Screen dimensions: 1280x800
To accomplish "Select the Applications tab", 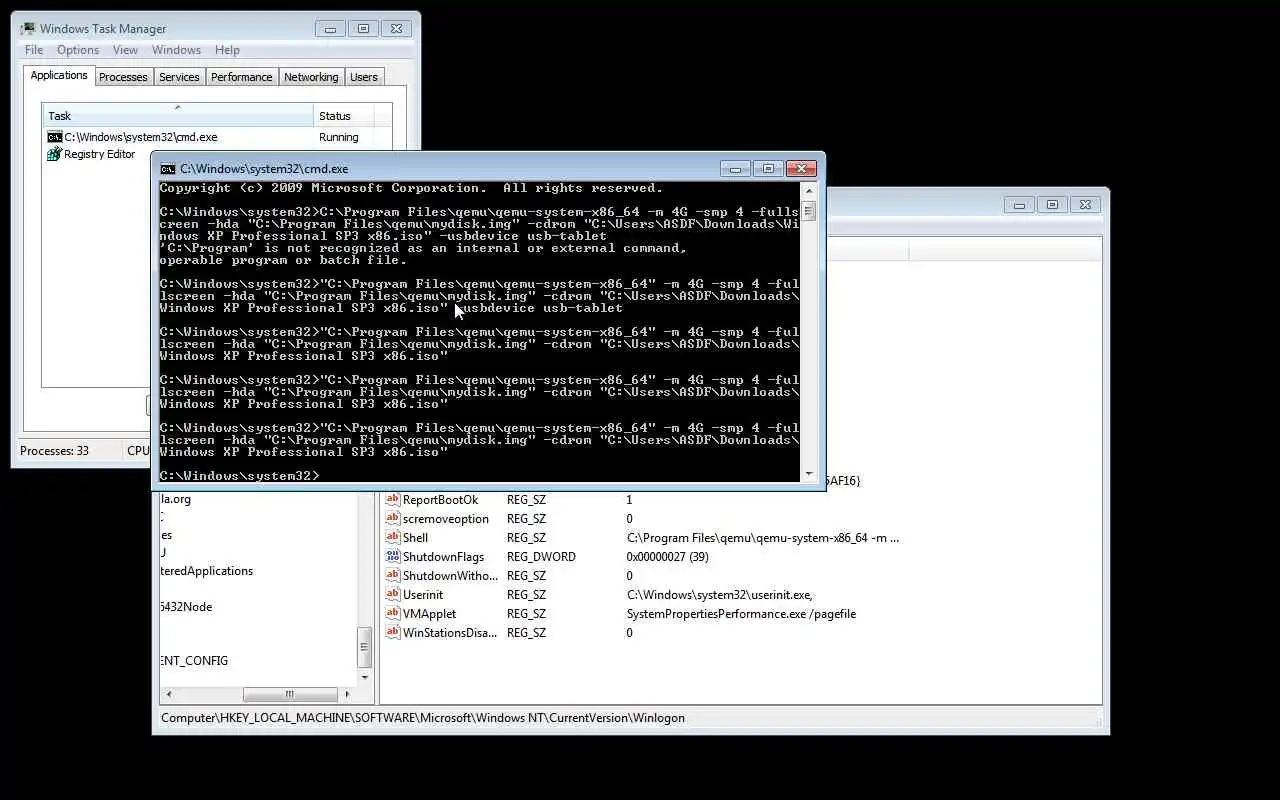I will point(59,75).
